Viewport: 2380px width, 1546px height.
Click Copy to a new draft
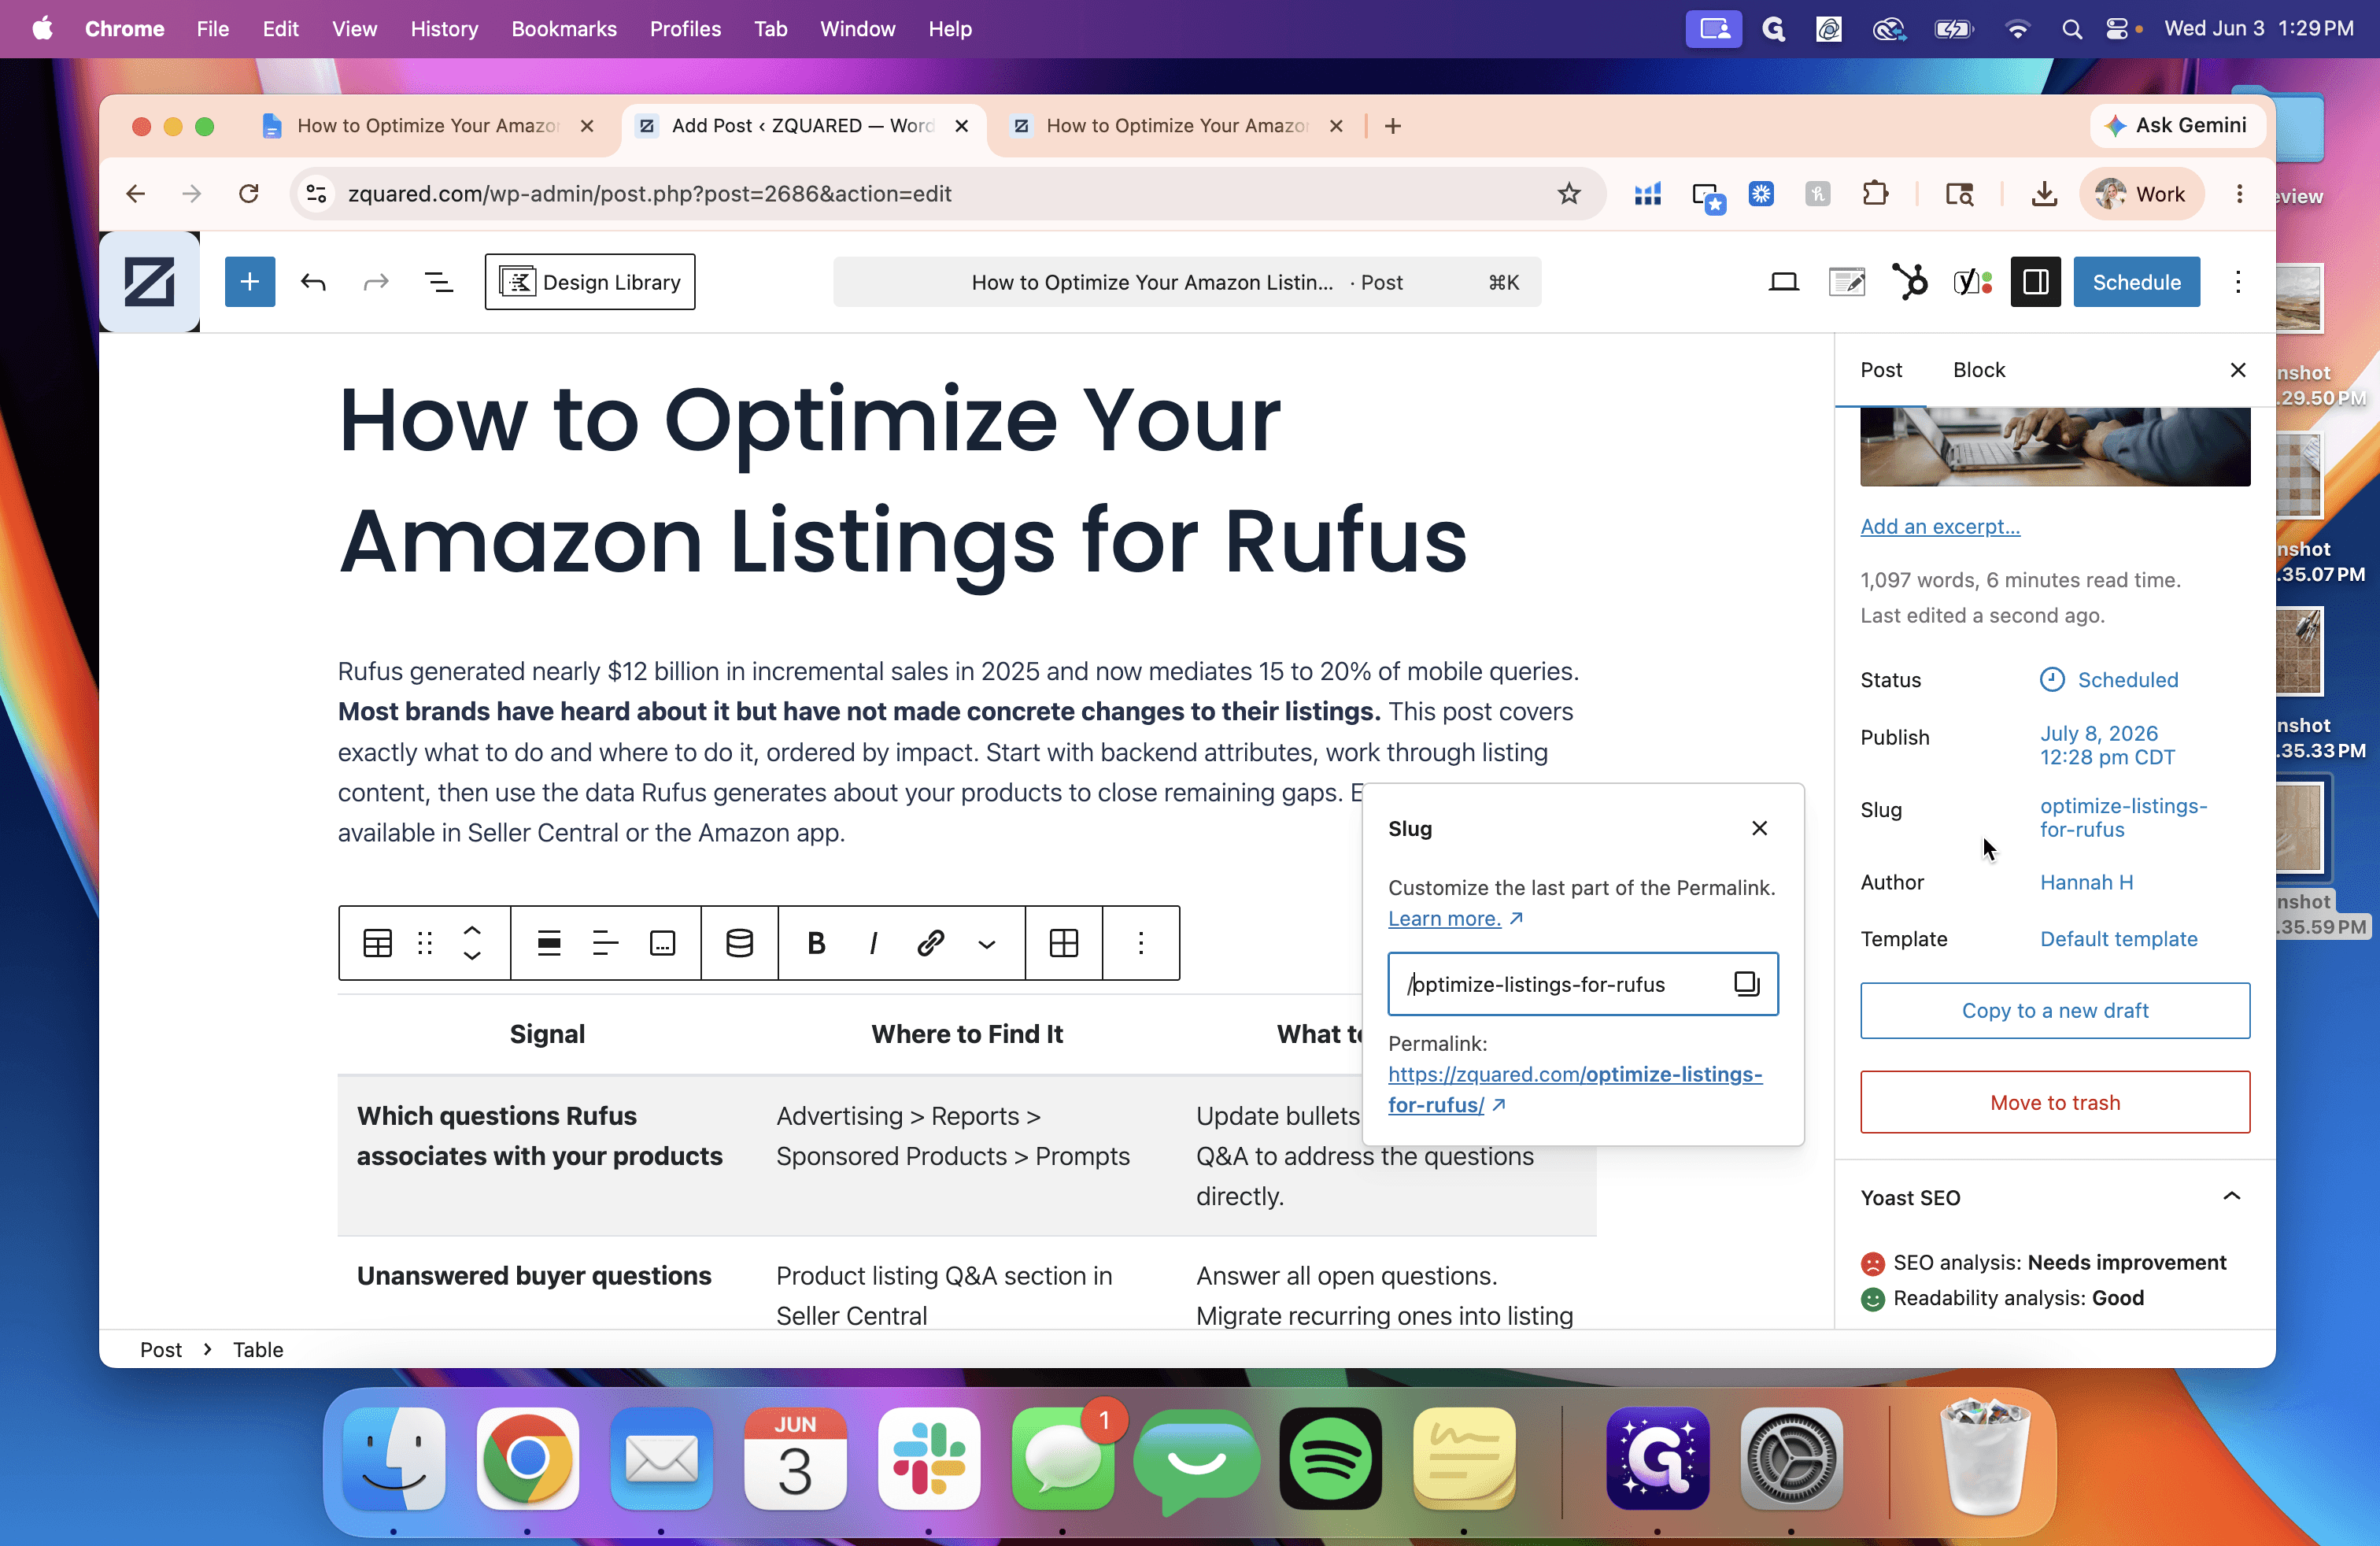click(x=2055, y=1010)
